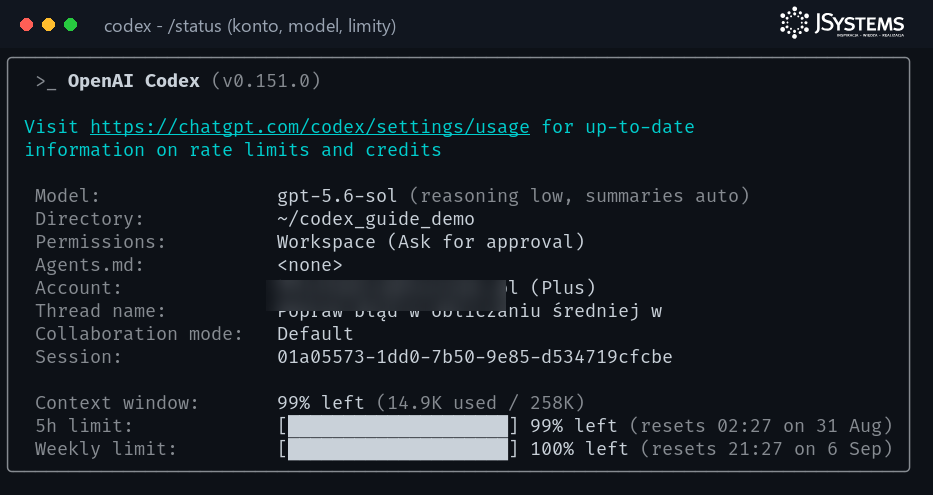Click the 5h limit progress bar
Image resolution: width=933 pixels, height=495 pixels.
(398, 426)
